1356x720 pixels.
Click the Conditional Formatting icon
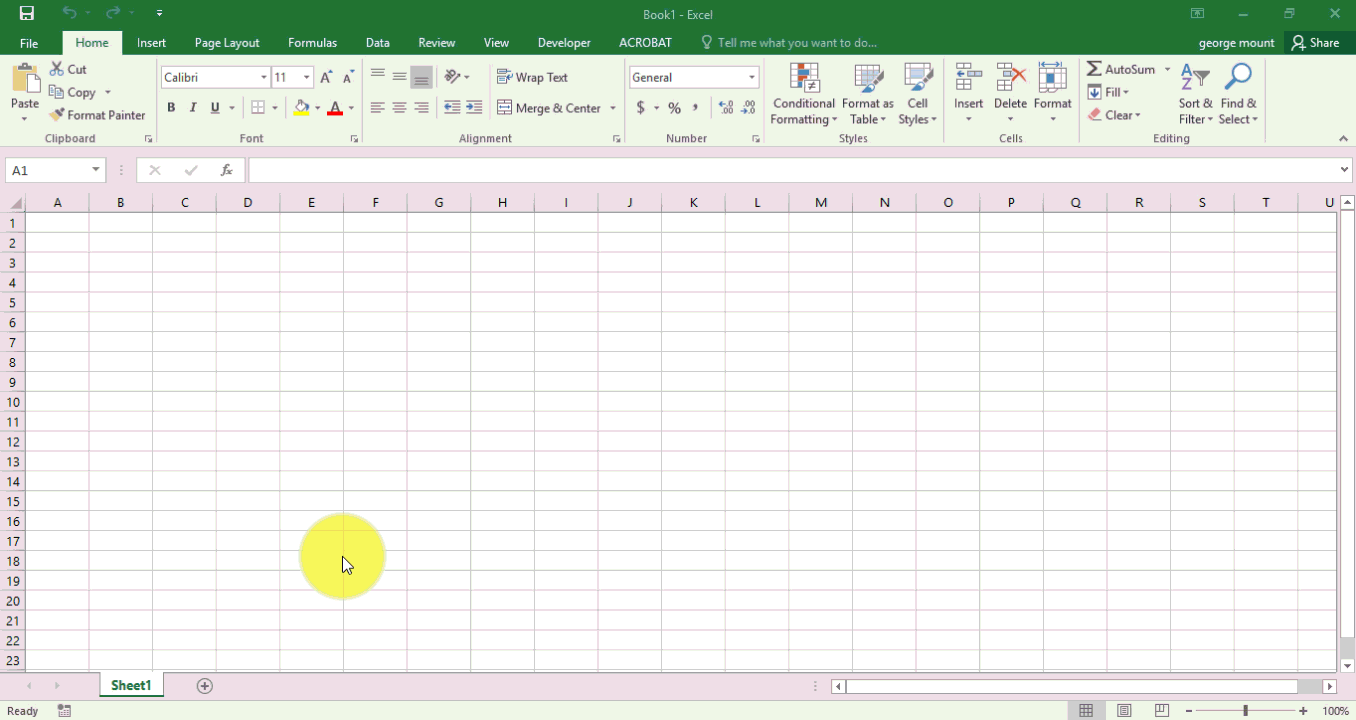pos(804,78)
